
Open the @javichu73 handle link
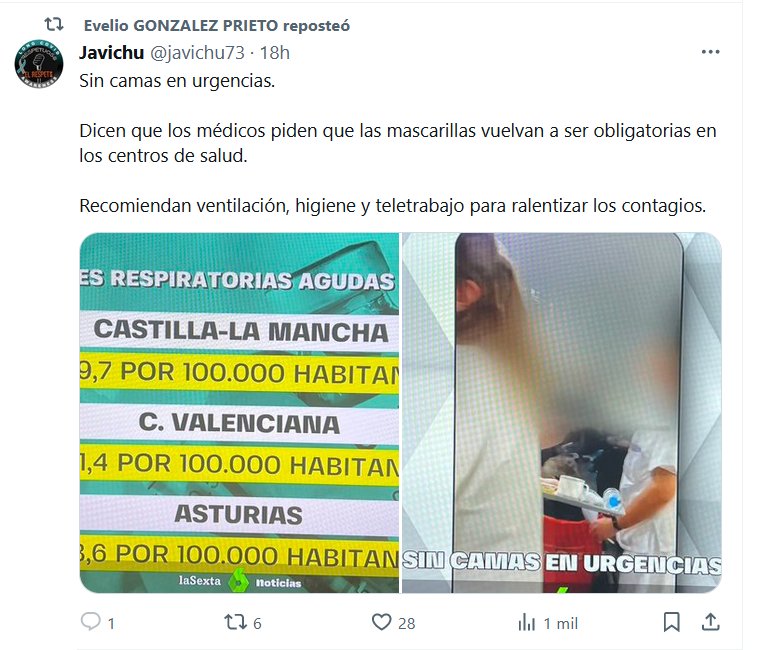(x=197, y=52)
